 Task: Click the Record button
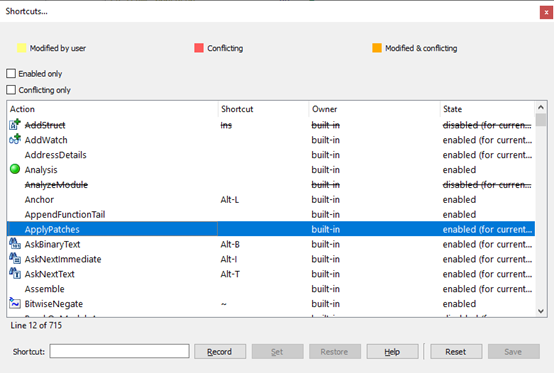pyautogui.click(x=220, y=352)
